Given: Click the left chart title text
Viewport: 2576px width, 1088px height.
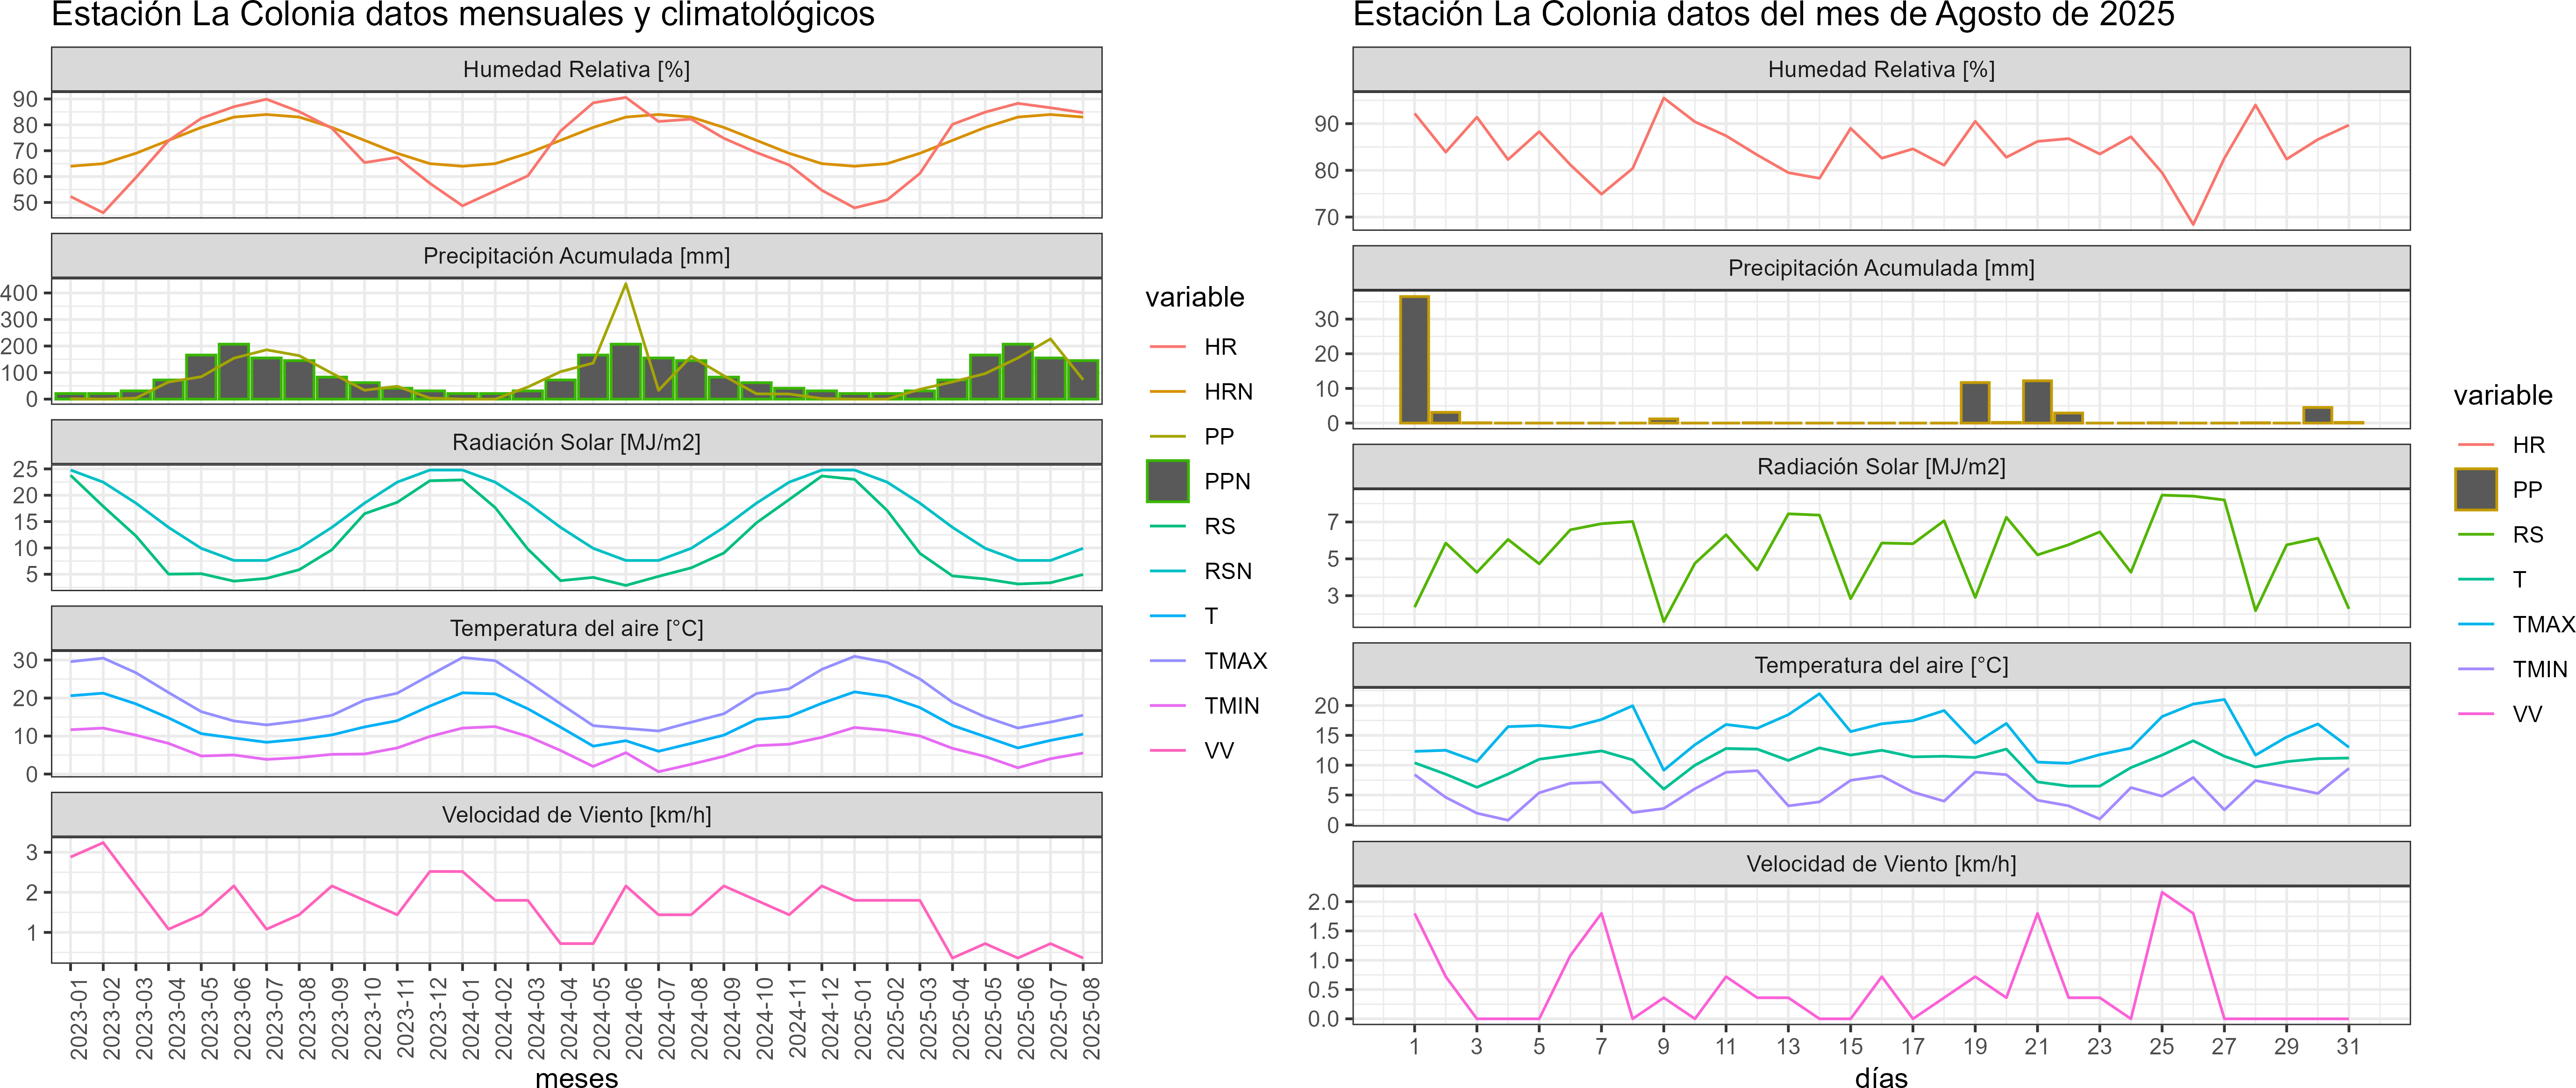Looking at the screenshot, I should 462,15.
